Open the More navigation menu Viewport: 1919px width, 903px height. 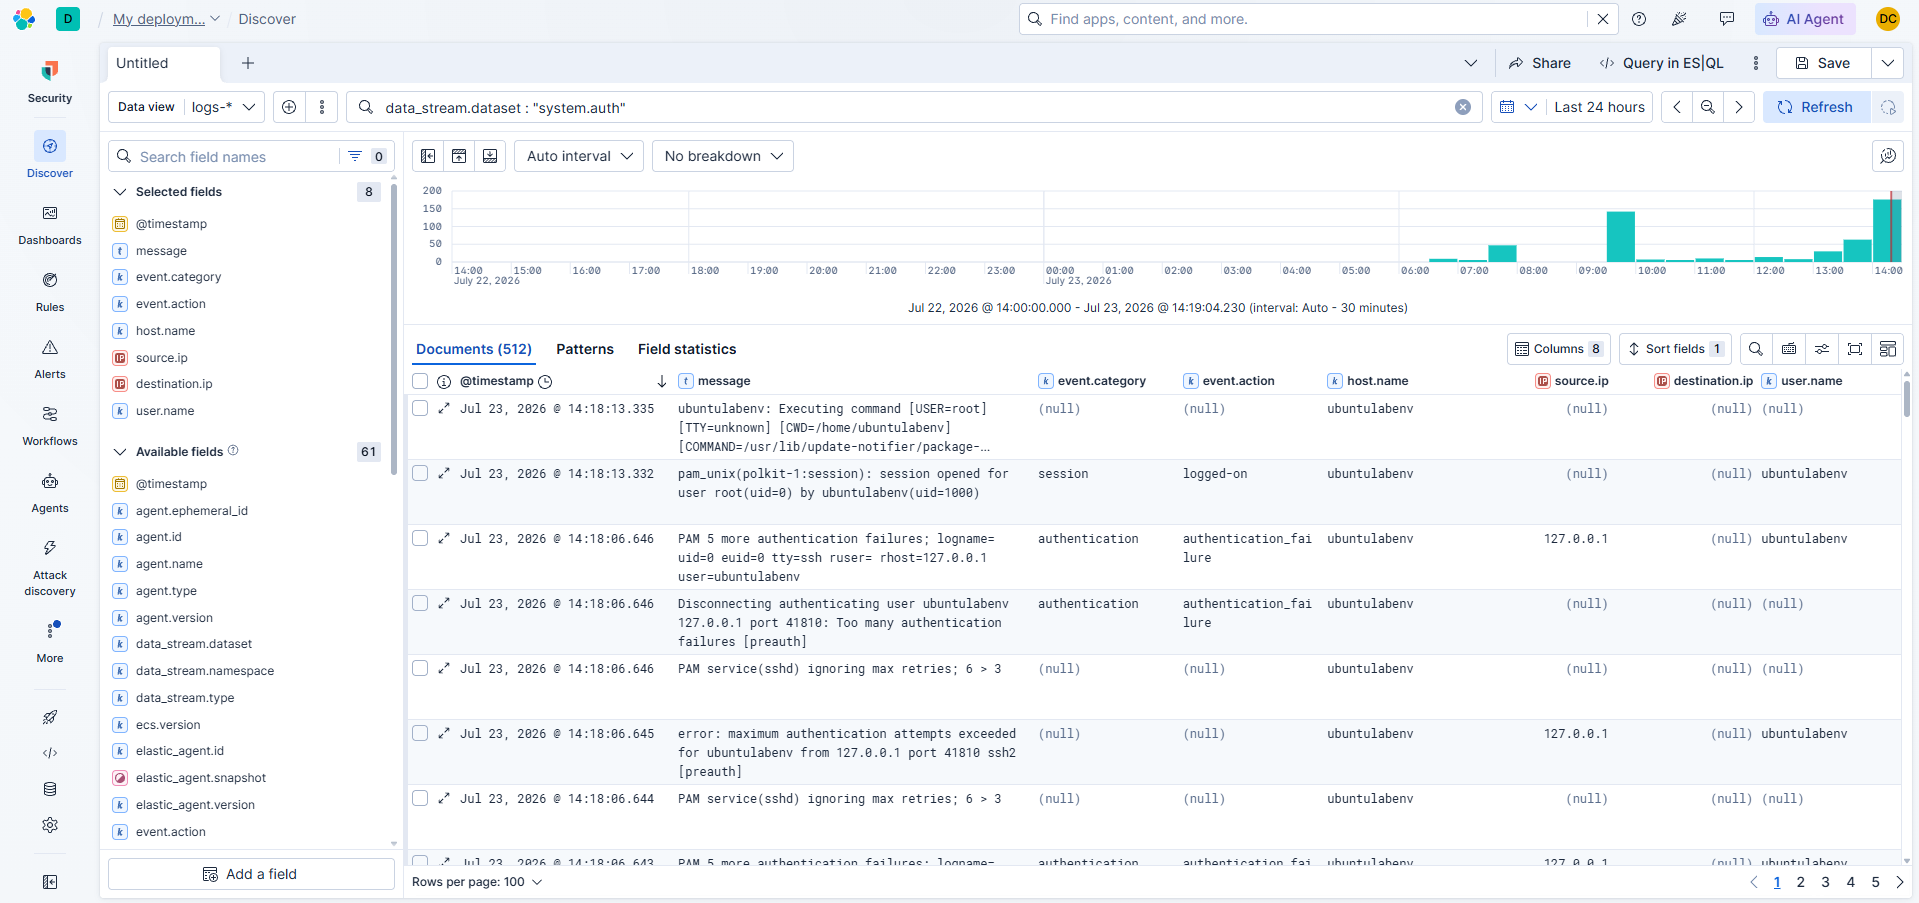coord(50,642)
